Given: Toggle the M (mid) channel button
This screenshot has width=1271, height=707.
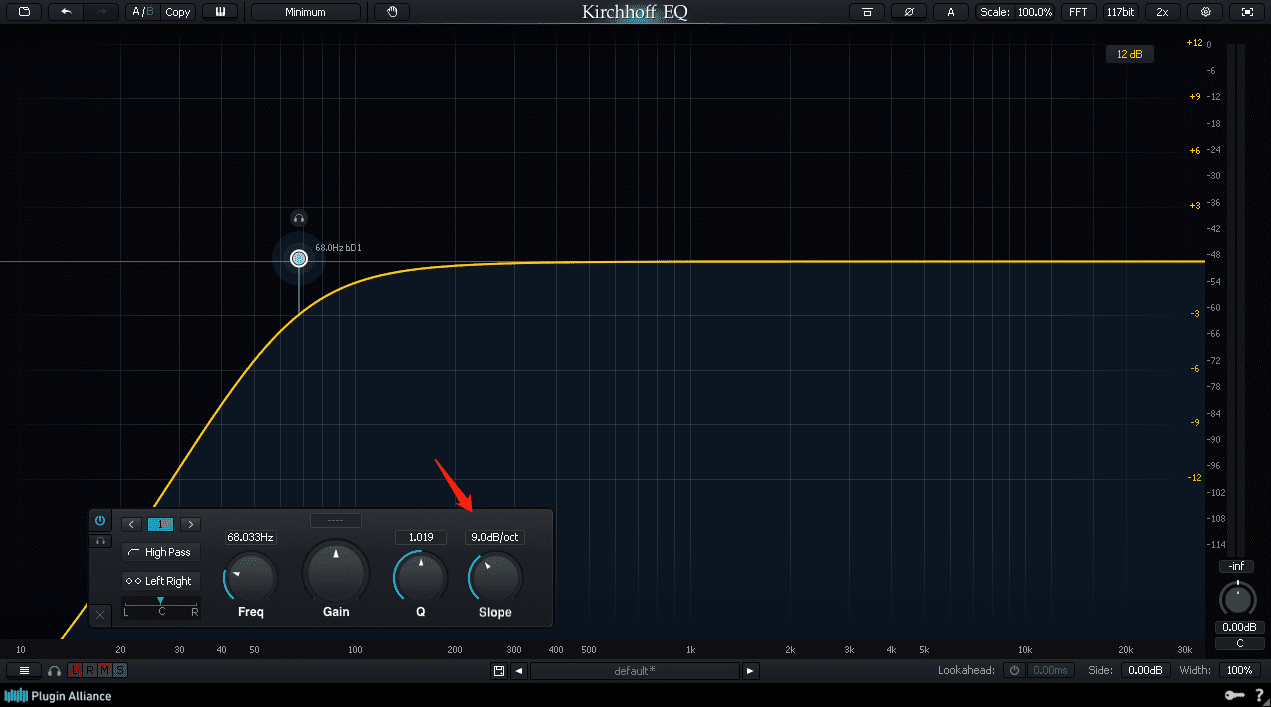Looking at the screenshot, I should (105, 670).
